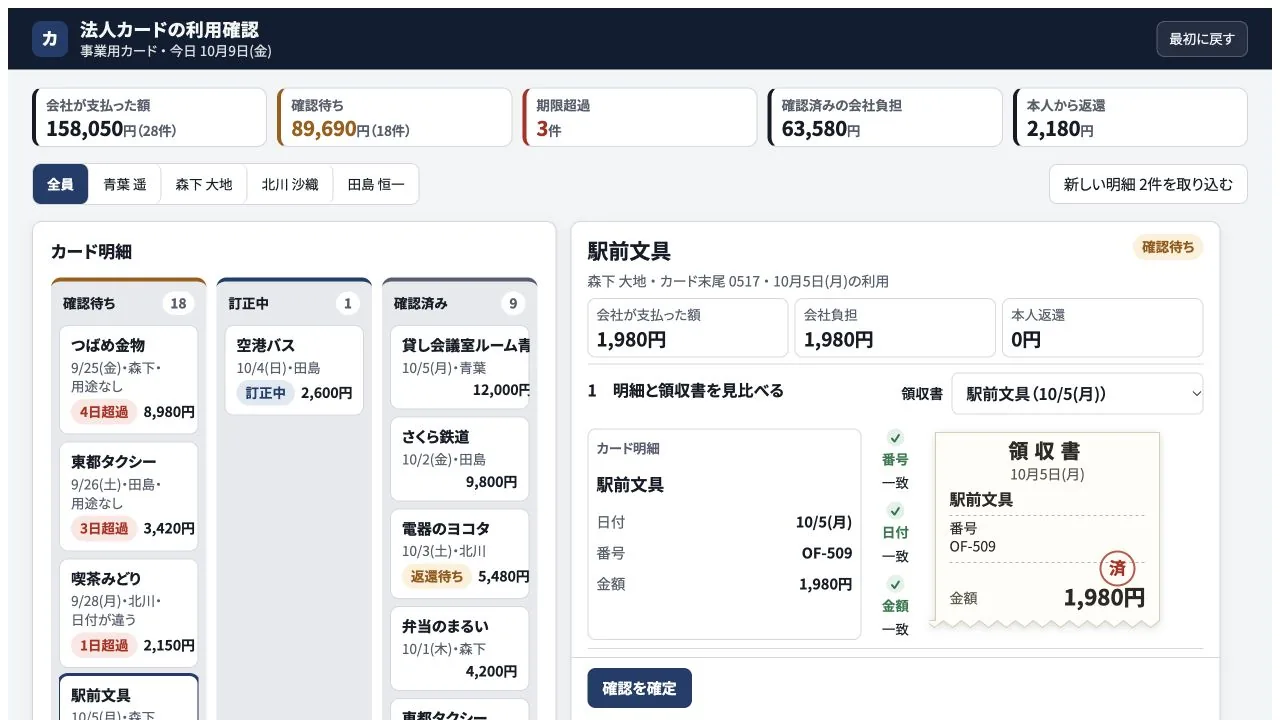
Task: Click the 返還待ち badge on 電器のヨコタ
Action: pos(437,576)
